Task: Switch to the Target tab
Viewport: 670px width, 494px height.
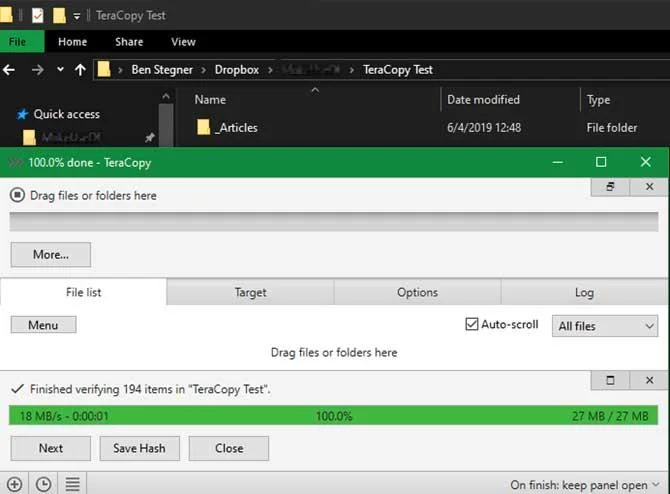Action: click(250, 292)
